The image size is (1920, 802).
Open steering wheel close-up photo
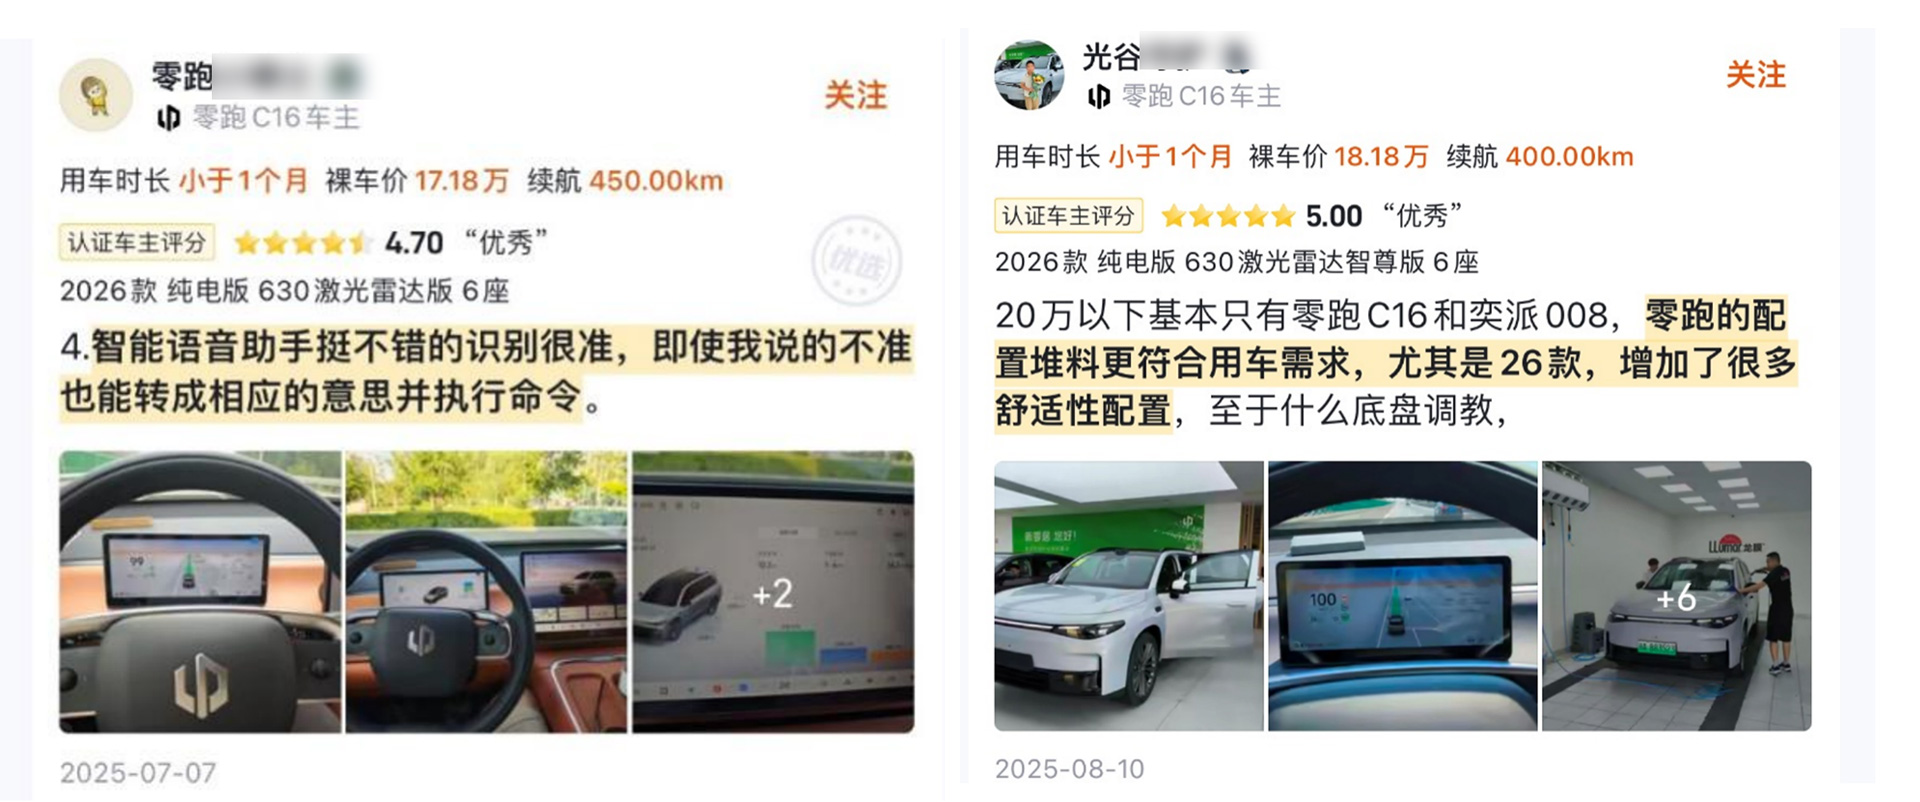pos(200,592)
